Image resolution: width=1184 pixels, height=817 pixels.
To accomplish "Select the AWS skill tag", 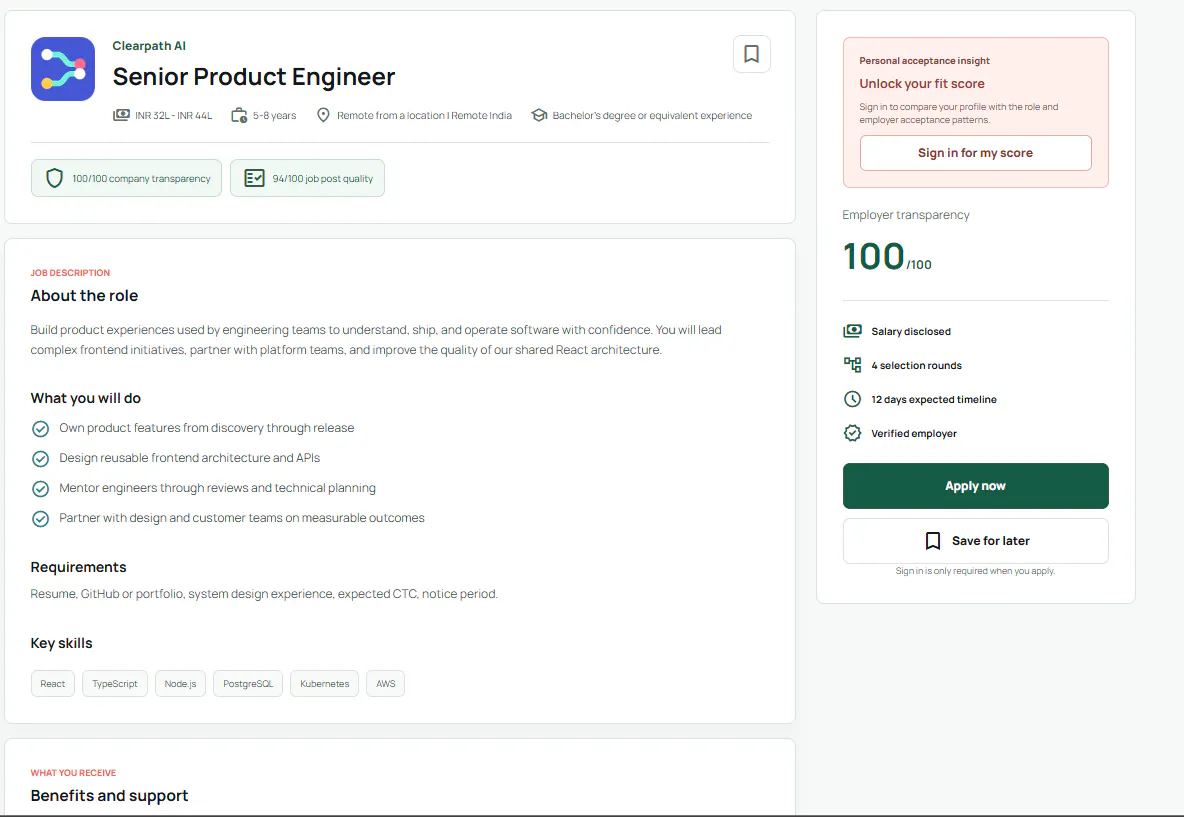I will 386,683.
